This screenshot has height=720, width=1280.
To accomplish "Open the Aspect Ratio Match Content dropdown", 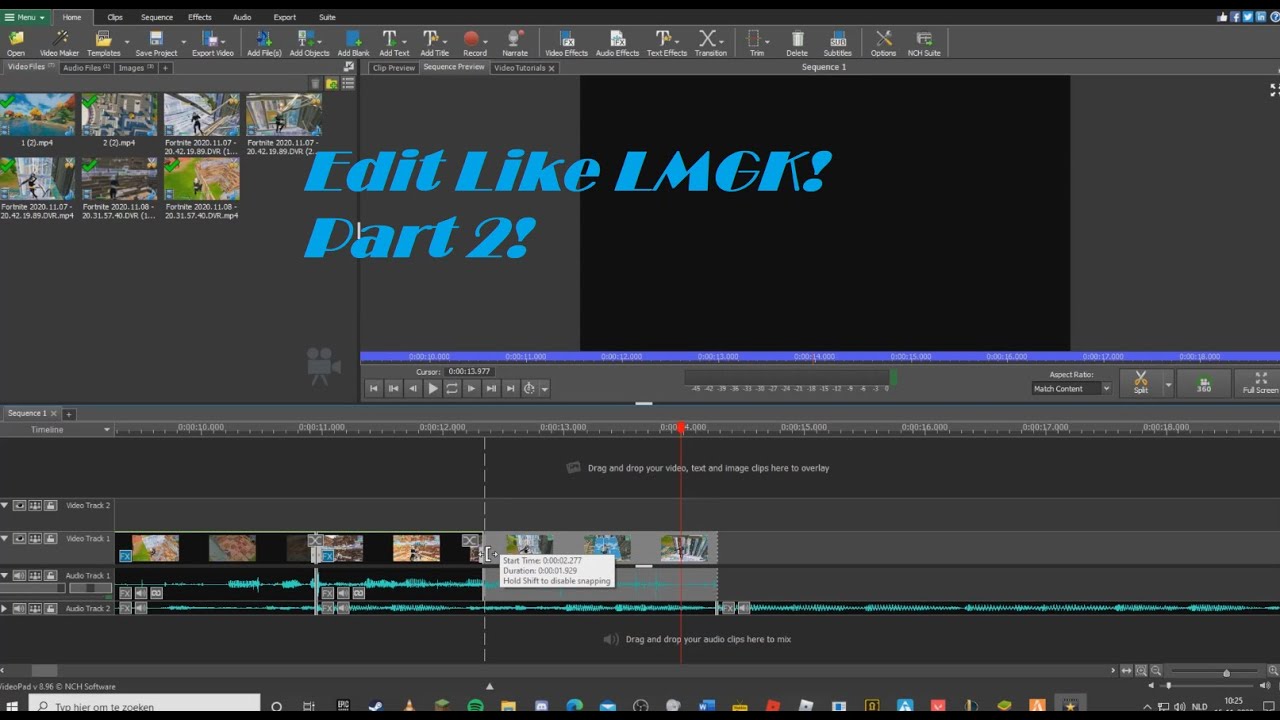I will [x=1071, y=388].
